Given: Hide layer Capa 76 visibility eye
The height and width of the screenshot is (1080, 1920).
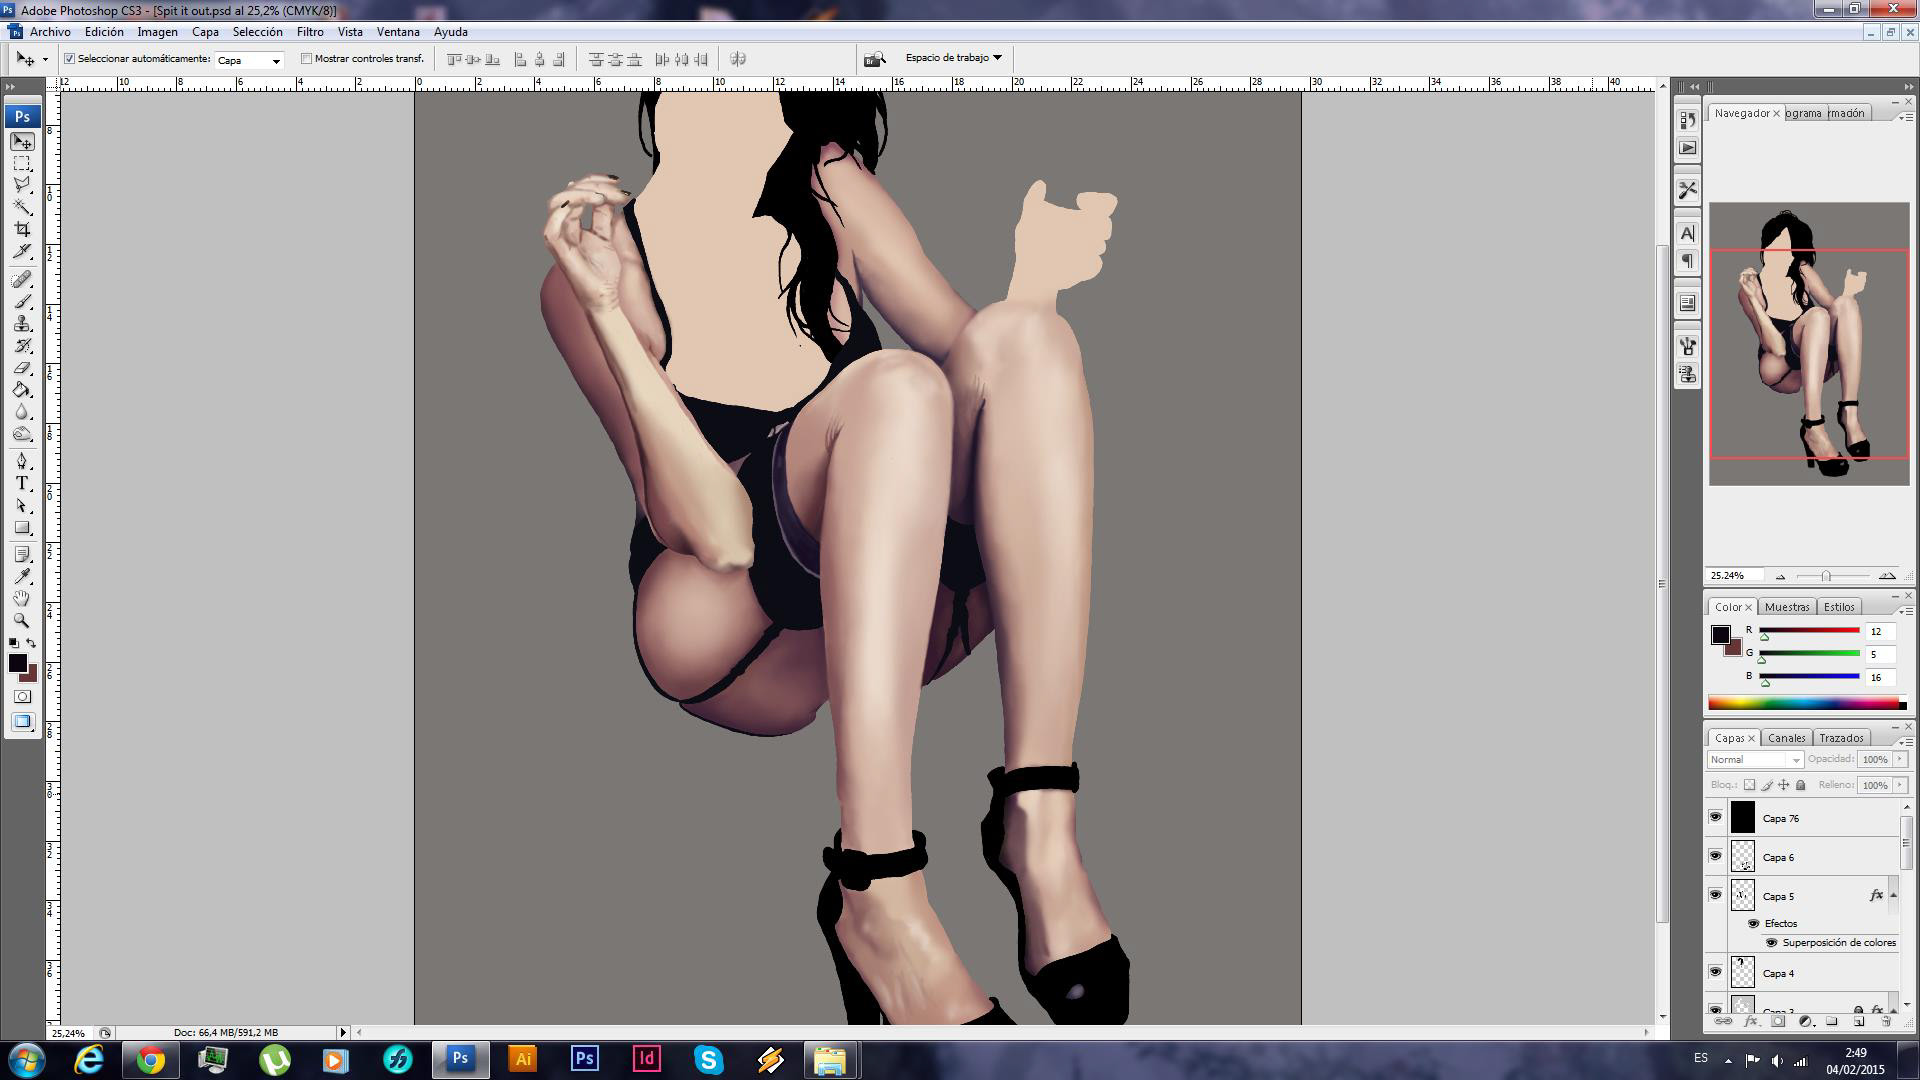Looking at the screenshot, I should pyautogui.click(x=1715, y=818).
